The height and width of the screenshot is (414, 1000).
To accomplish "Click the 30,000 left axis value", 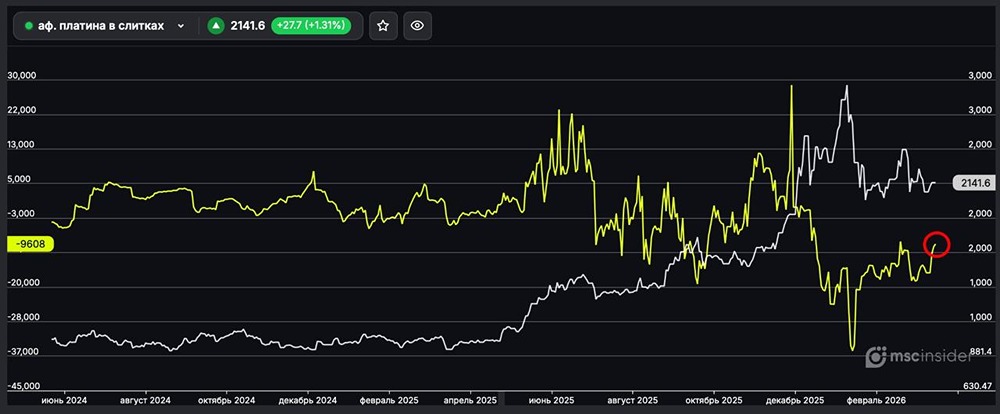I will (x=21, y=76).
